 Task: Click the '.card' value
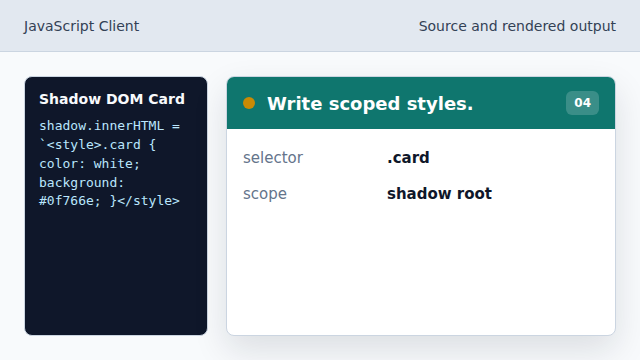(x=408, y=158)
